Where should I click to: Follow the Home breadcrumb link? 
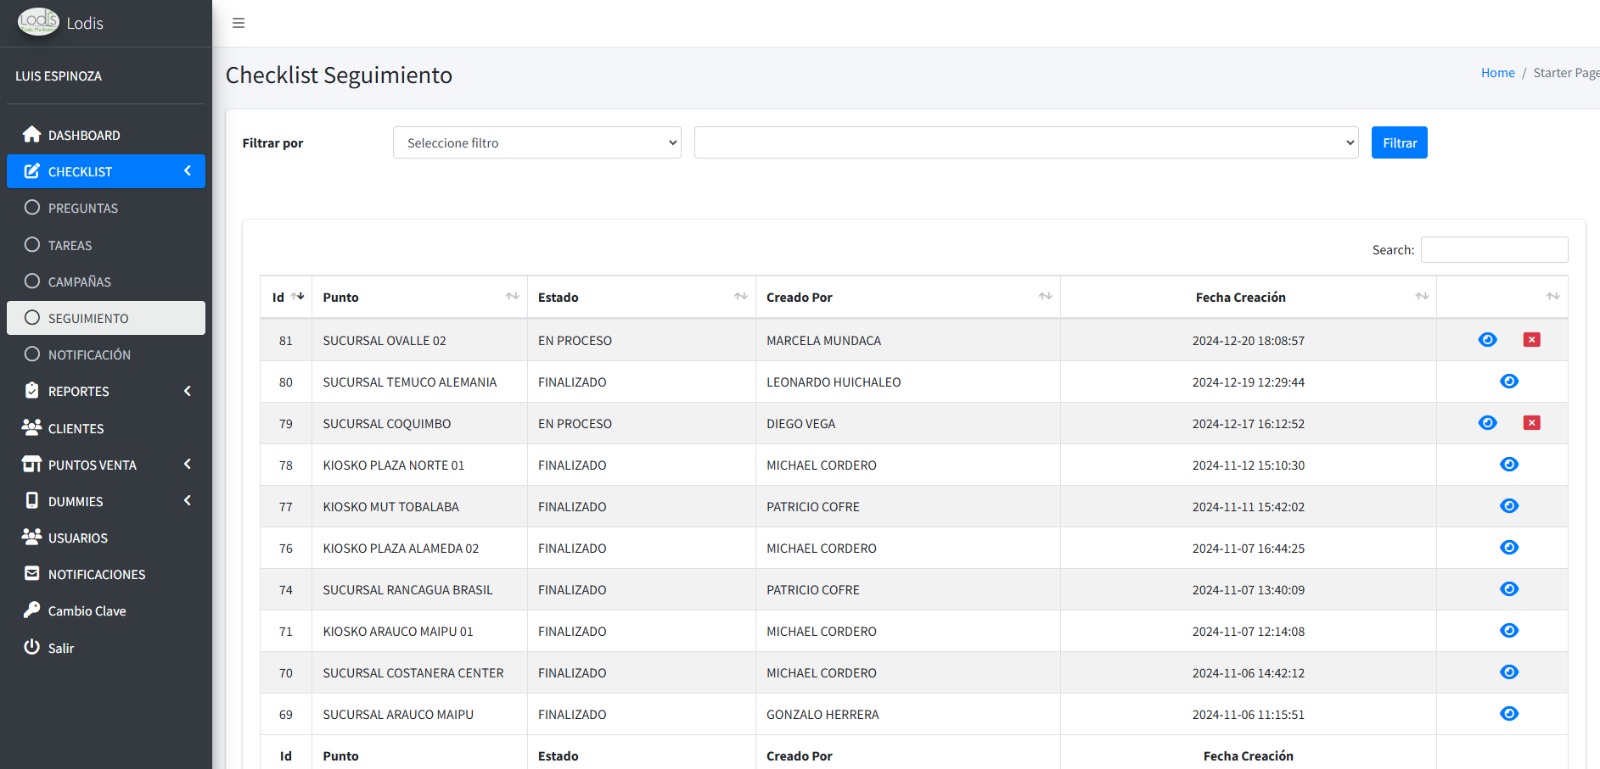coord(1497,73)
